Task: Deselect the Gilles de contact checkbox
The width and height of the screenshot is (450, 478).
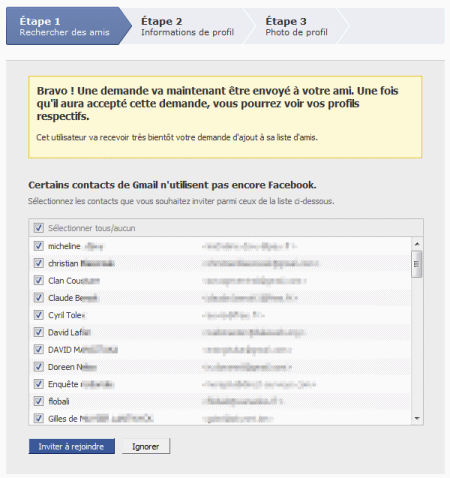Action: pyautogui.click(x=39, y=418)
